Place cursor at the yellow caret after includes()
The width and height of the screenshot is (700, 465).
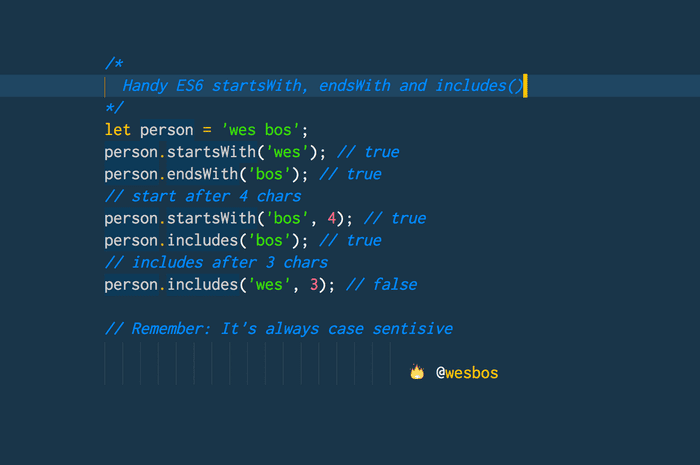525,86
